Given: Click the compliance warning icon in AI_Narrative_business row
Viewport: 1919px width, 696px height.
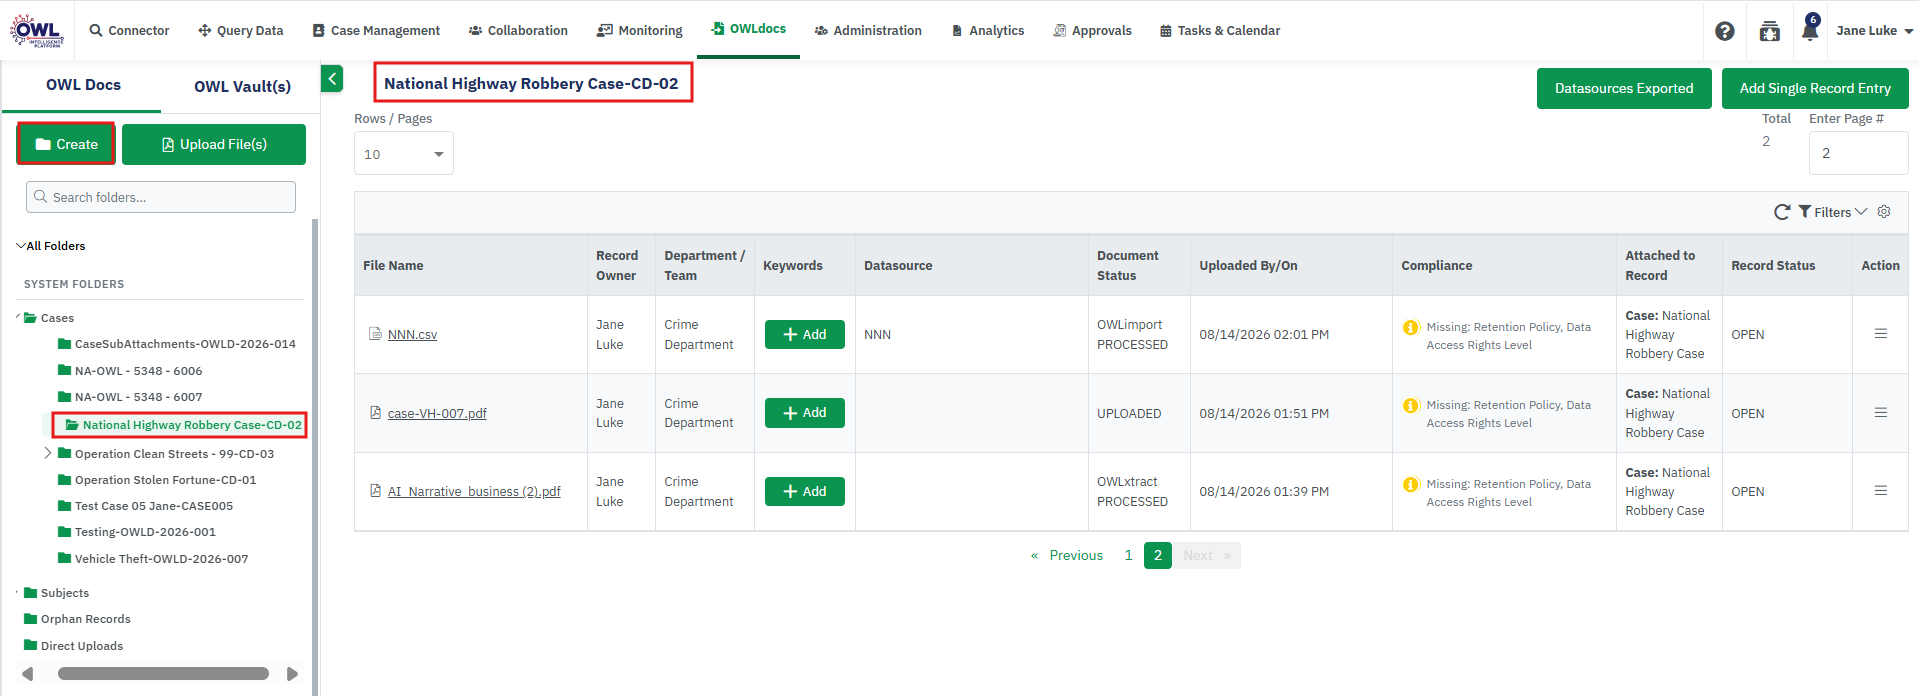Looking at the screenshot, I should 1411,484.
